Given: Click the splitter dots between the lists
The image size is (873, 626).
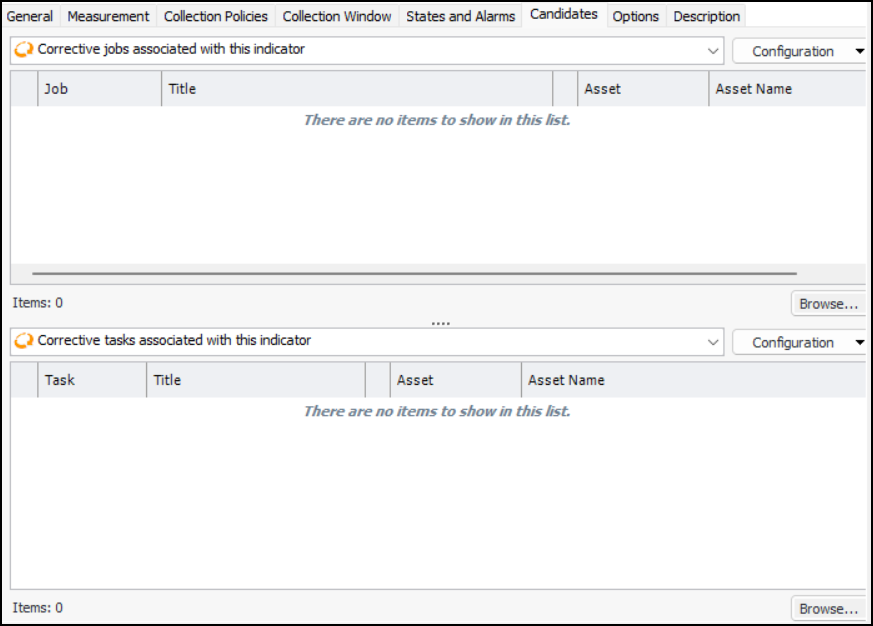Looking at the screenshot, I should [x=440, y=323].
